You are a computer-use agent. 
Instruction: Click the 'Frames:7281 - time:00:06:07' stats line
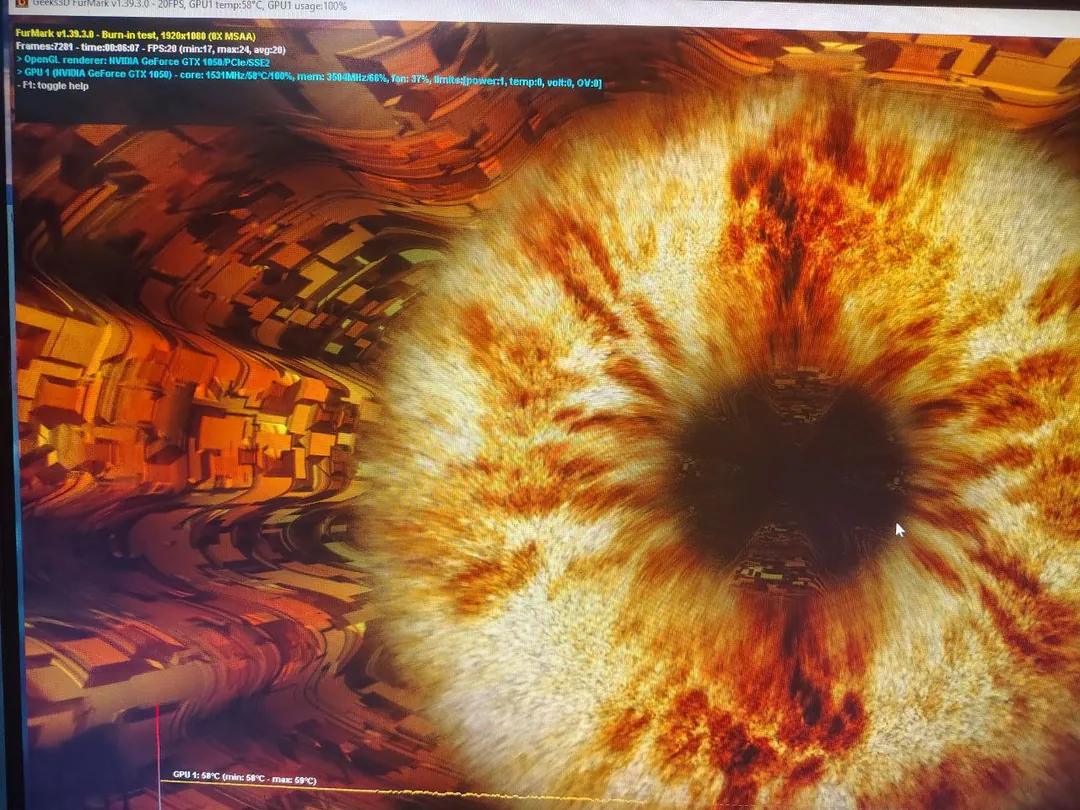150,49
